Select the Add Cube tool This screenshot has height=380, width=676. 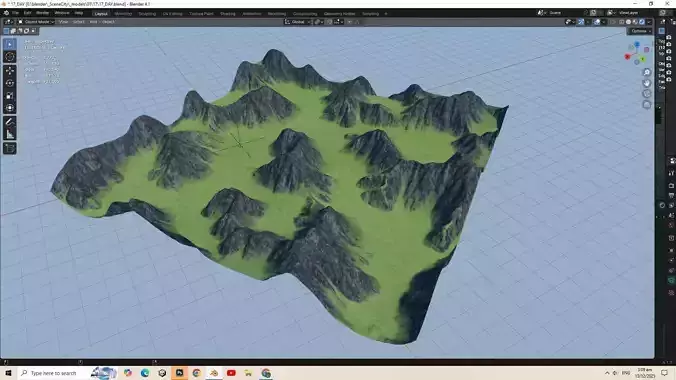coord(9,148)
